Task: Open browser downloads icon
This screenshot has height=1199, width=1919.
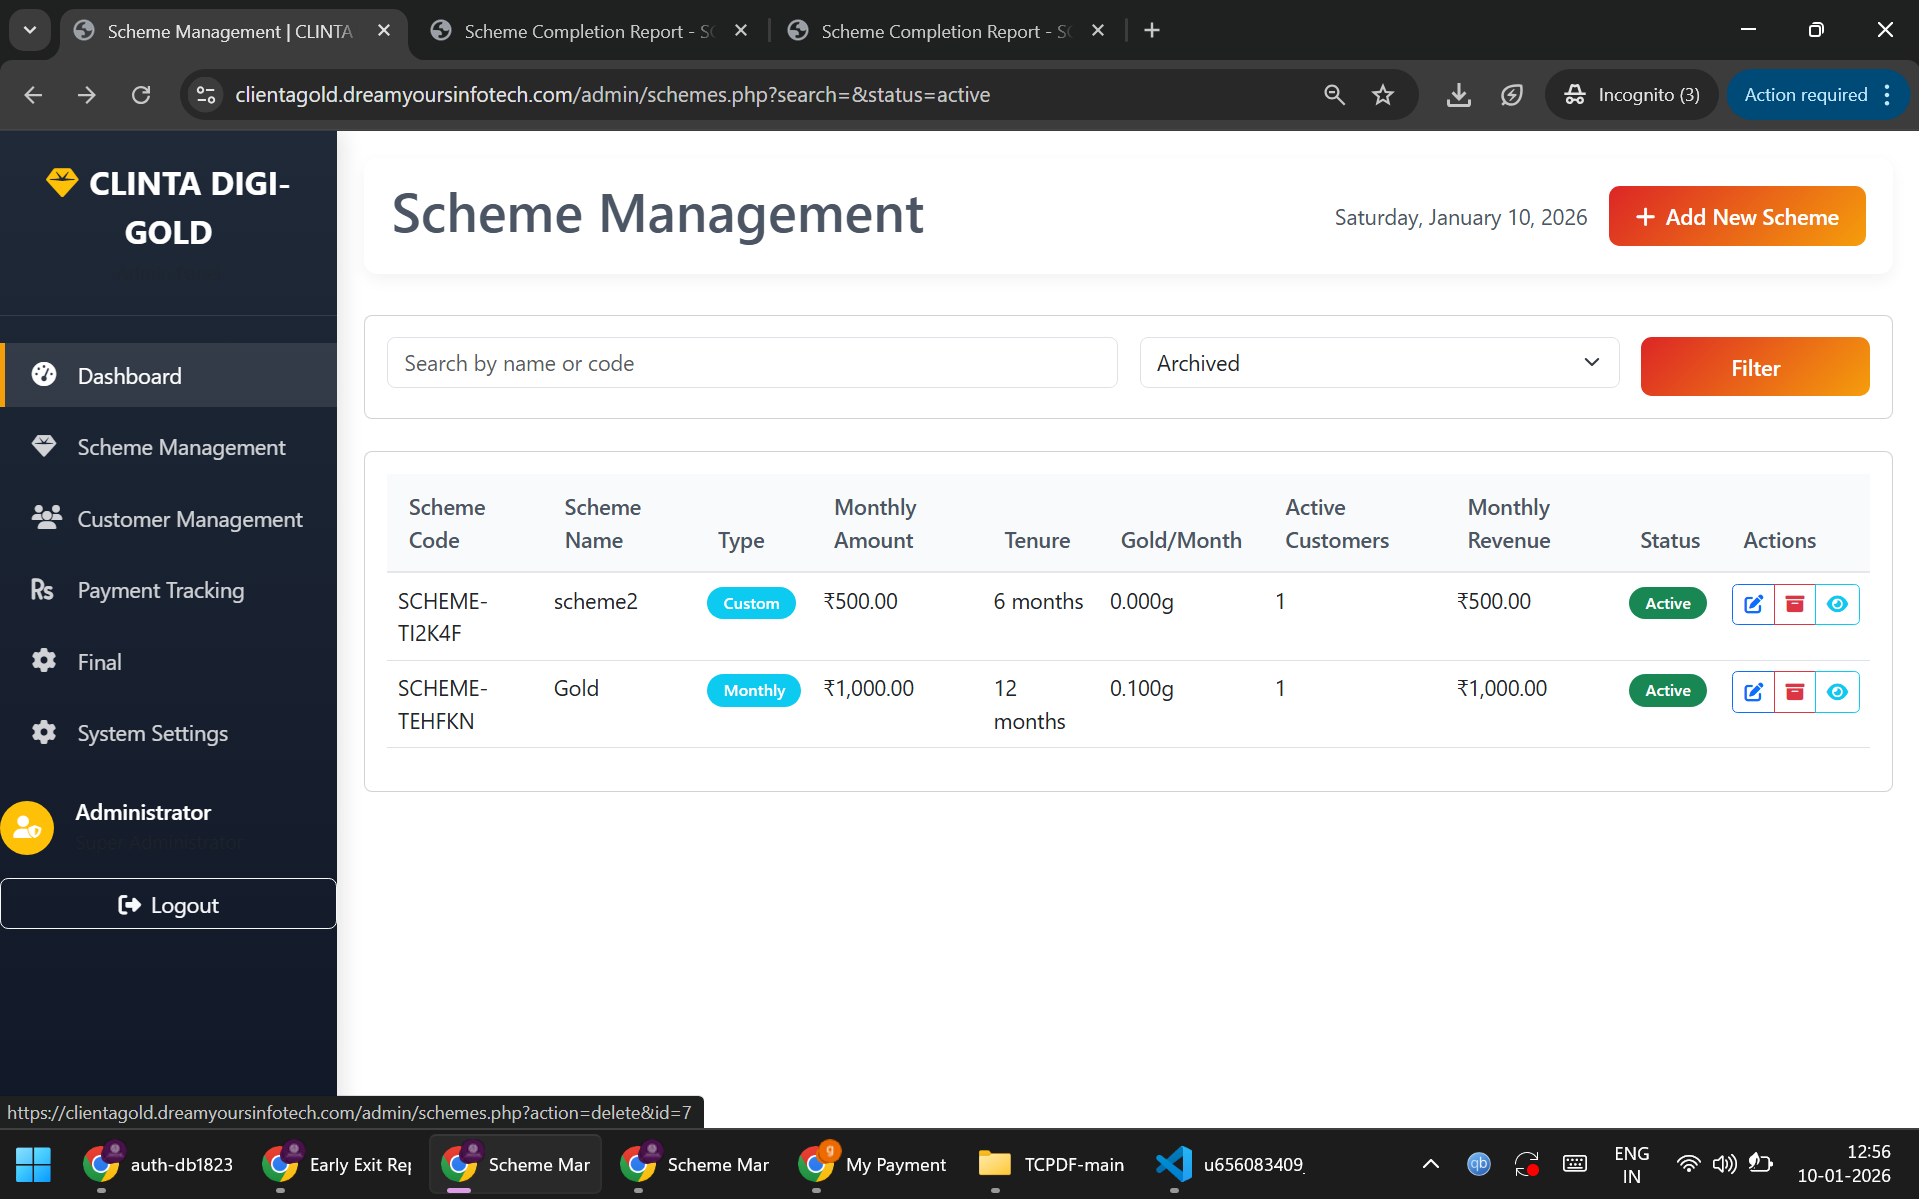Action: (x=1458, y=95)
